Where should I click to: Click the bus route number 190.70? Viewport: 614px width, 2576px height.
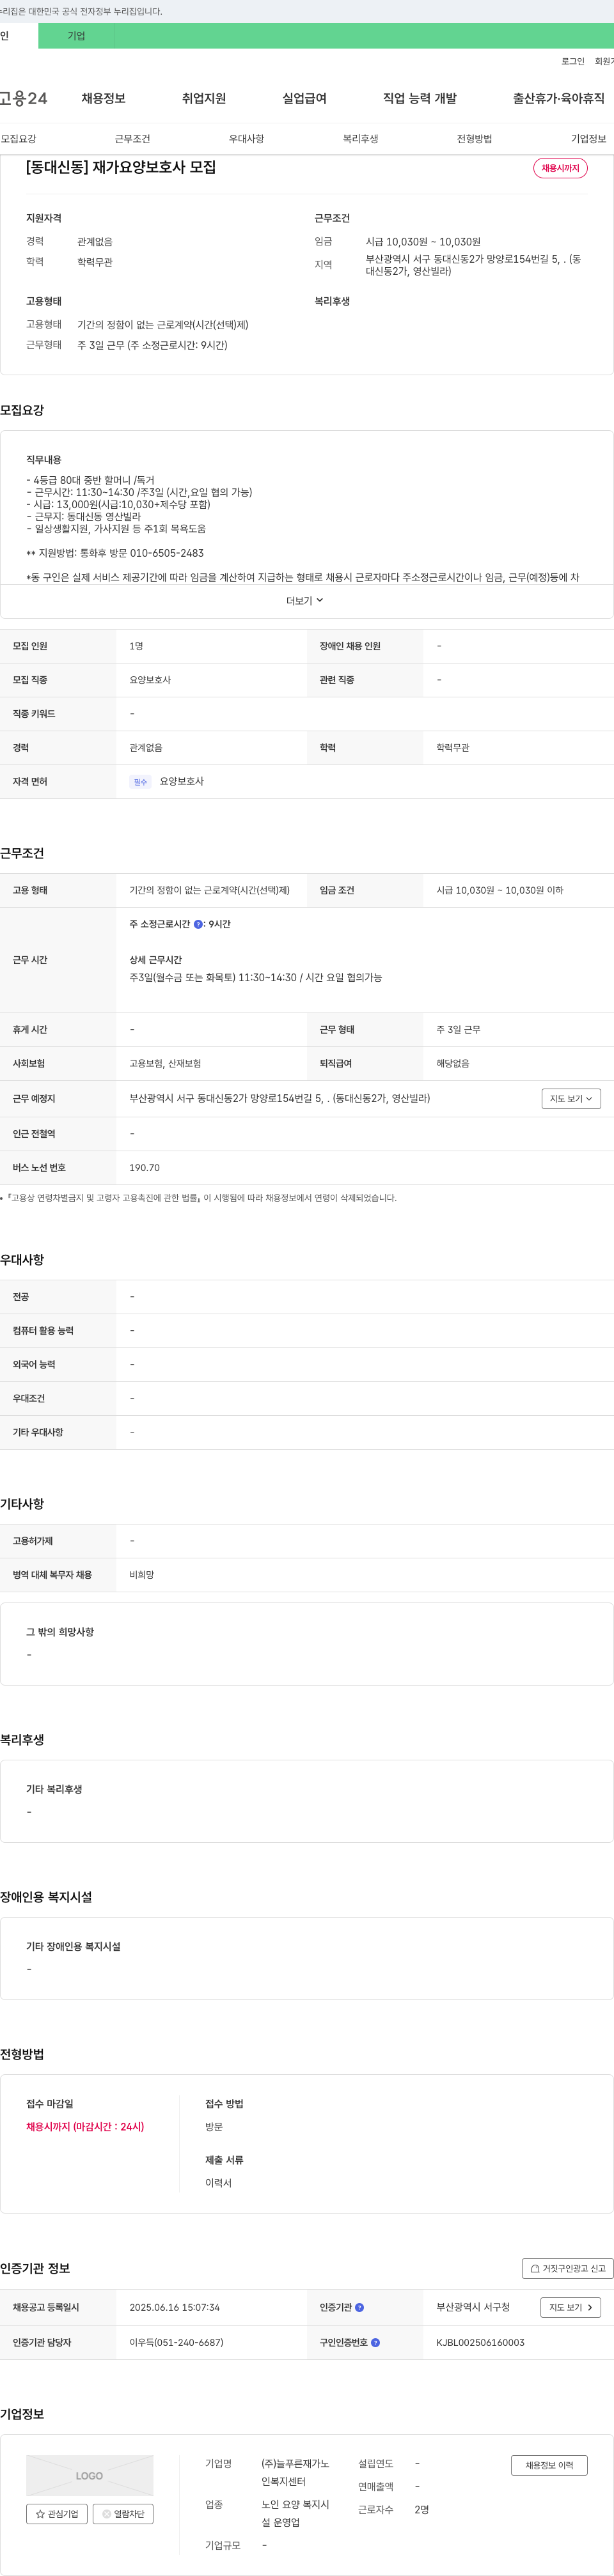click(144, 1167)
